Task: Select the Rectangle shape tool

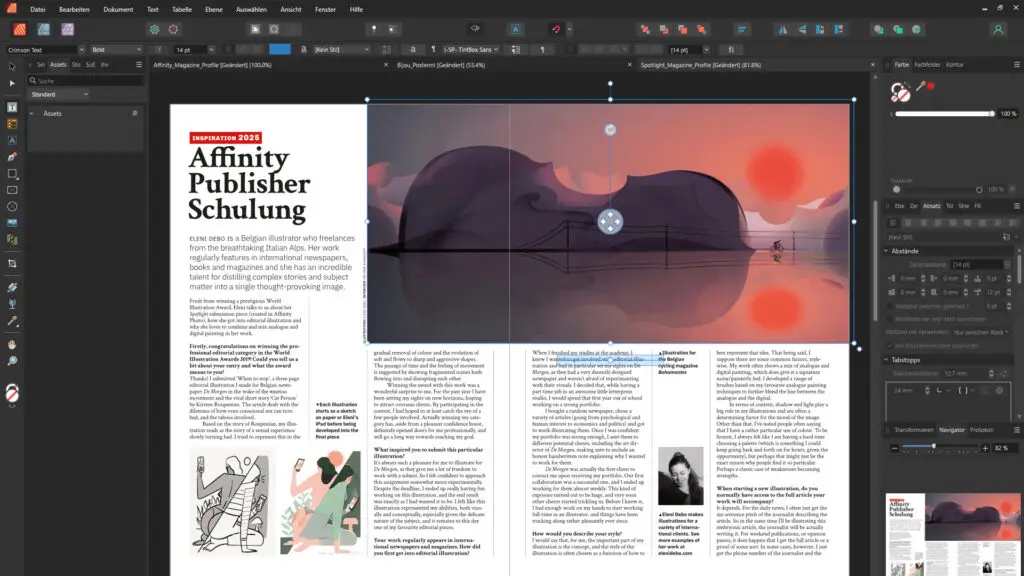Action: pyautogui.click(x=12, y=174)
